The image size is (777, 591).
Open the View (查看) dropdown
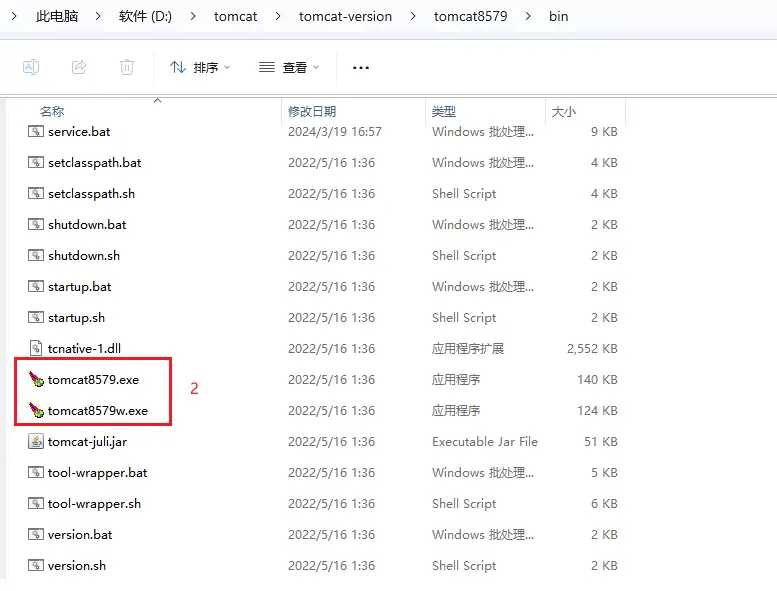tap(289, 67)
